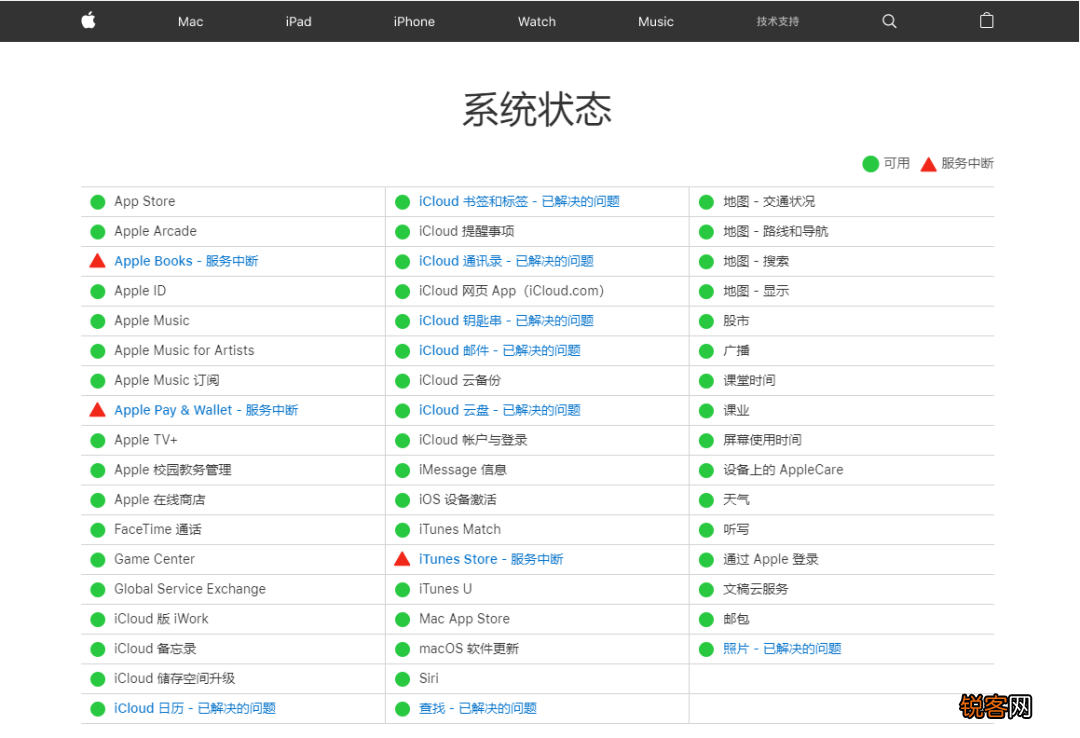Open Apple Books - 服务中断 link
Screen dimensions: 1080x738
(x=186, y=260)
